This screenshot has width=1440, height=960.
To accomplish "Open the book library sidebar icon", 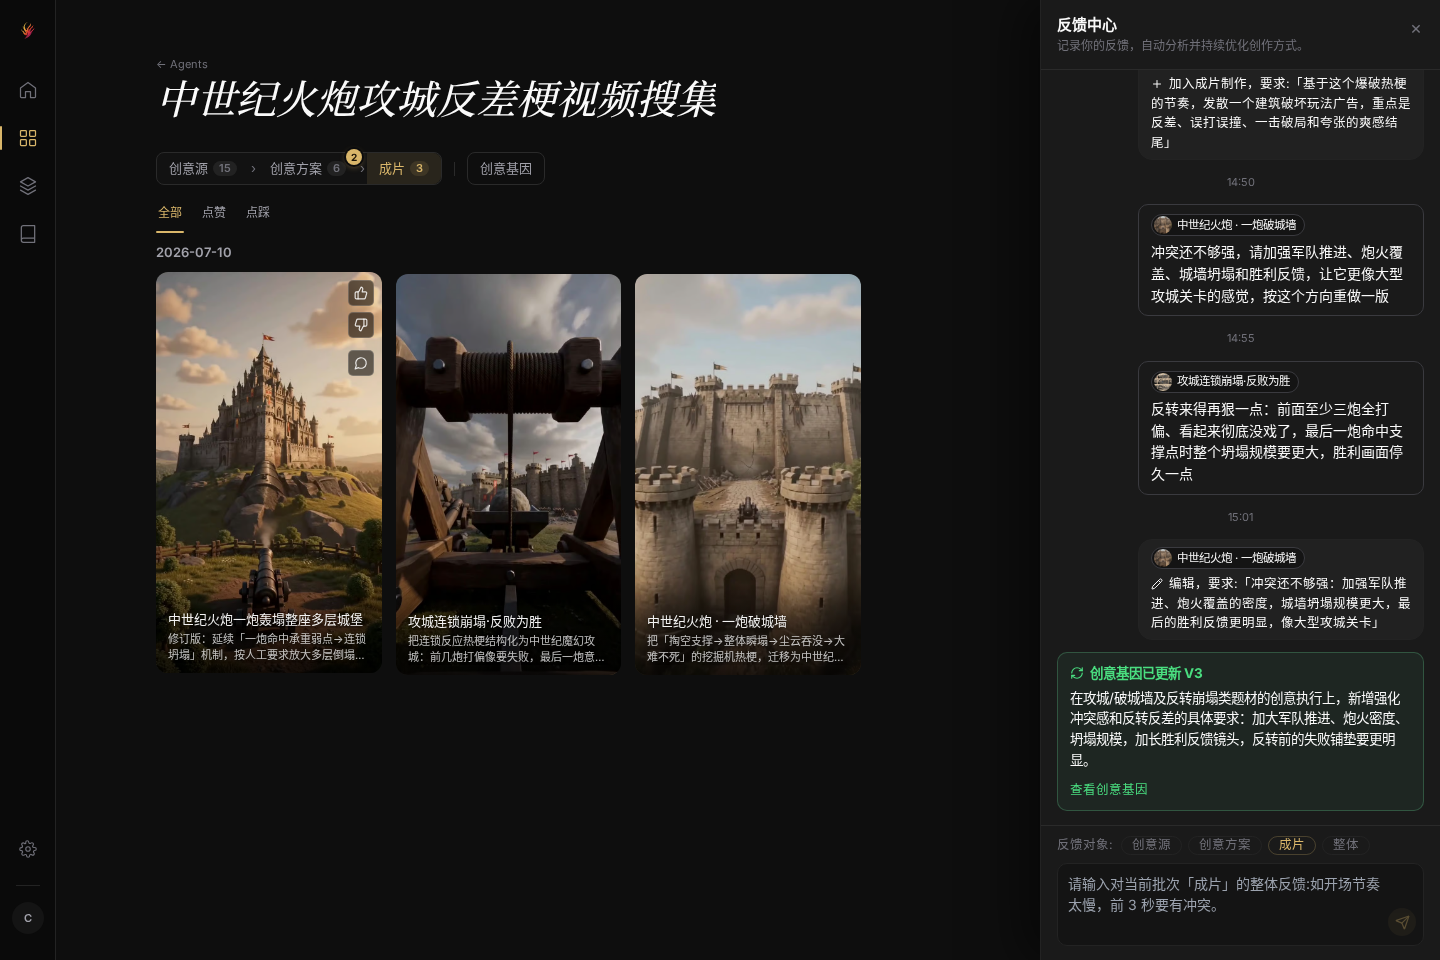I will coord(28,234).
